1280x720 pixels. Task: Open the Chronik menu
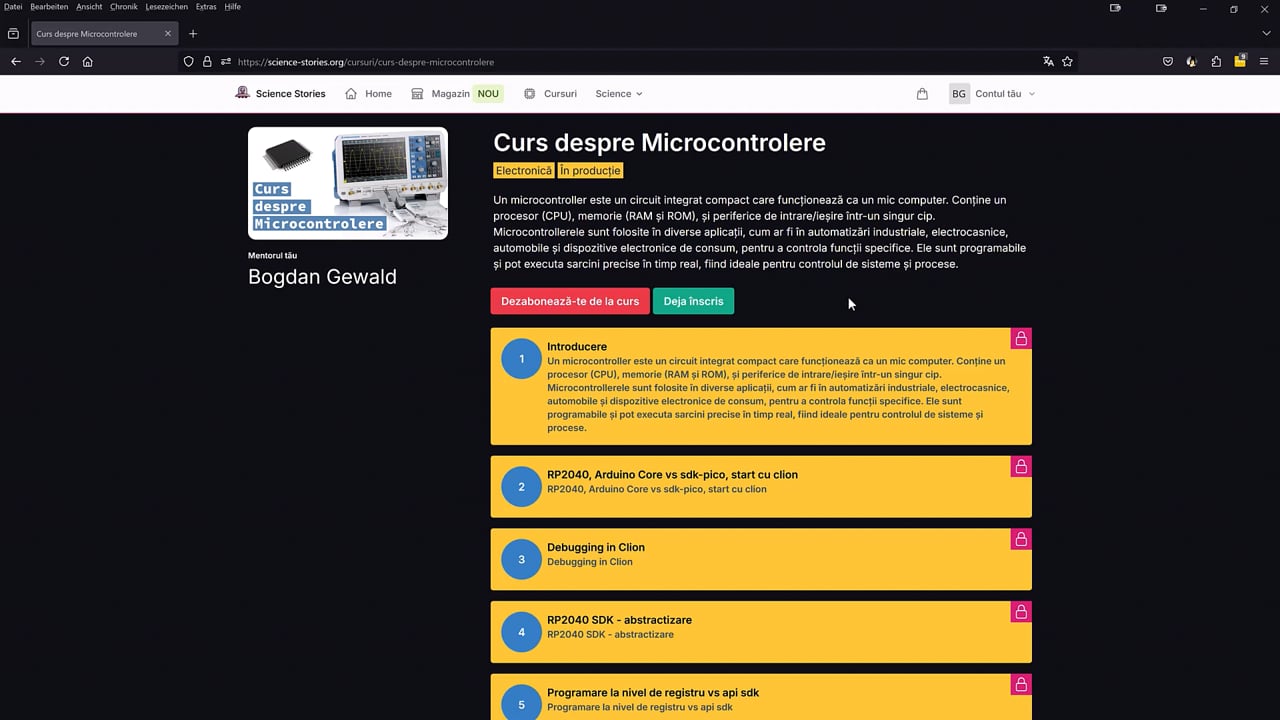click(x=124, y=7)
